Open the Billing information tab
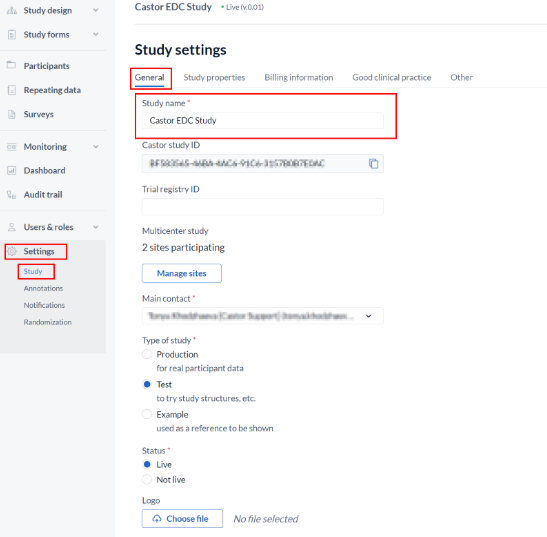 click(299, 77)
